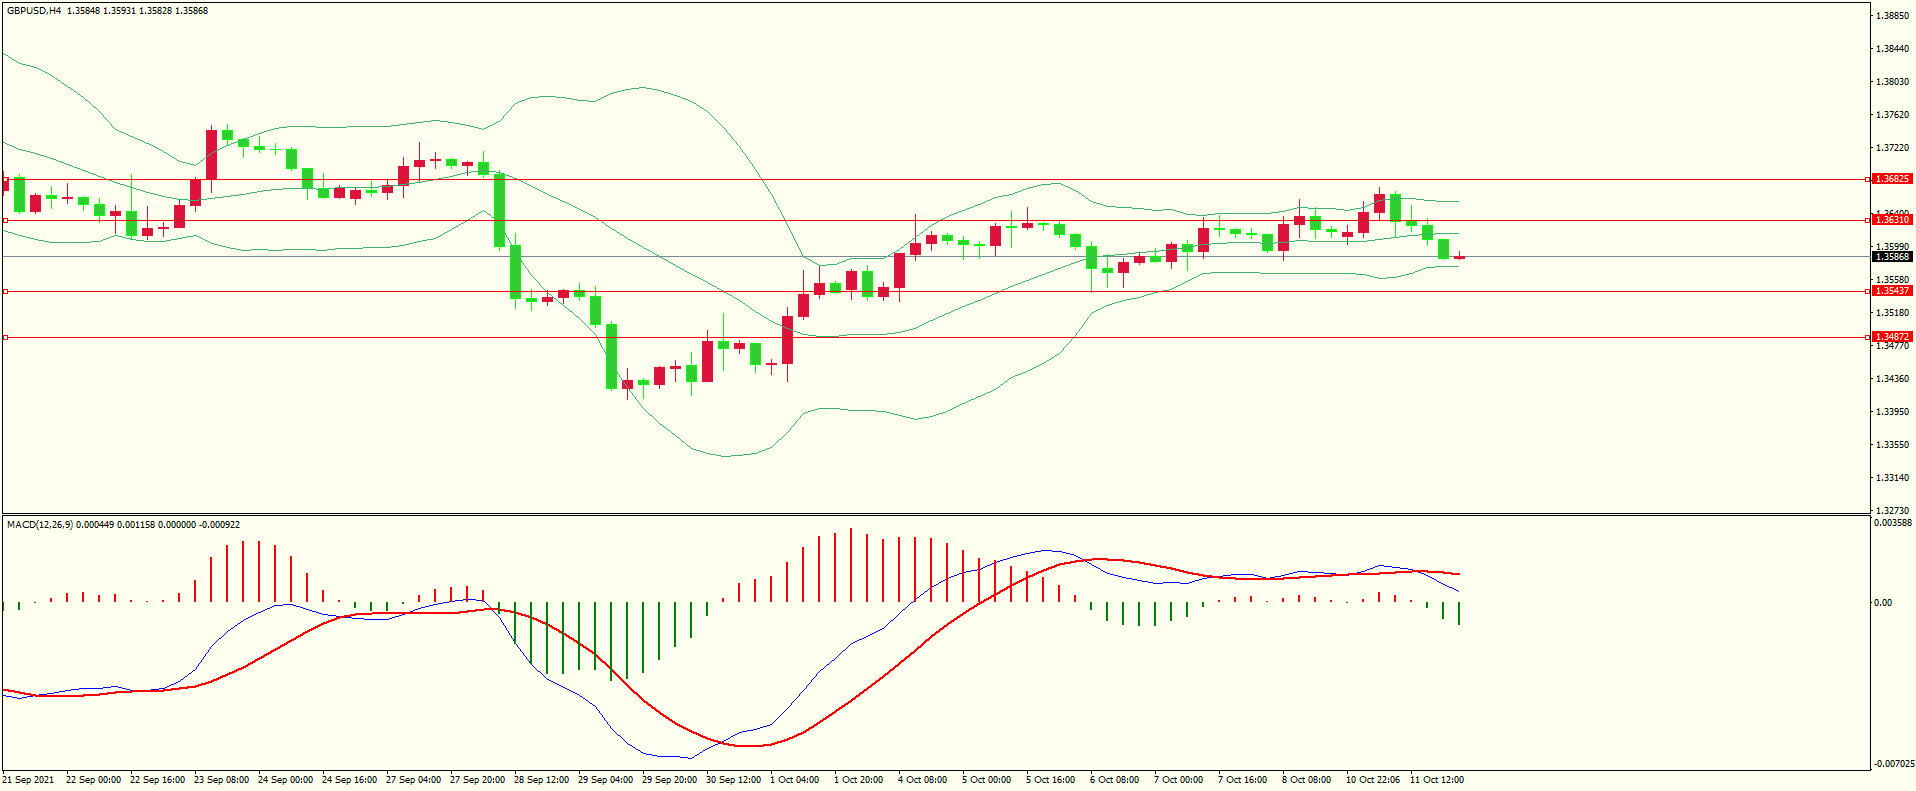Screen dimensions: 1916x791
Task: Click the latest candle at chart's right edge
Action: coord(1459,257)
